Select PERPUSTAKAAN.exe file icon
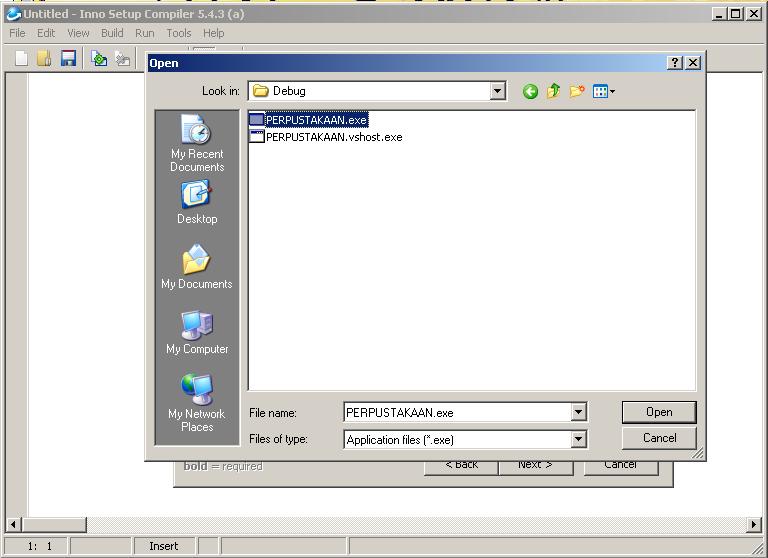 (x=257, y=120)
